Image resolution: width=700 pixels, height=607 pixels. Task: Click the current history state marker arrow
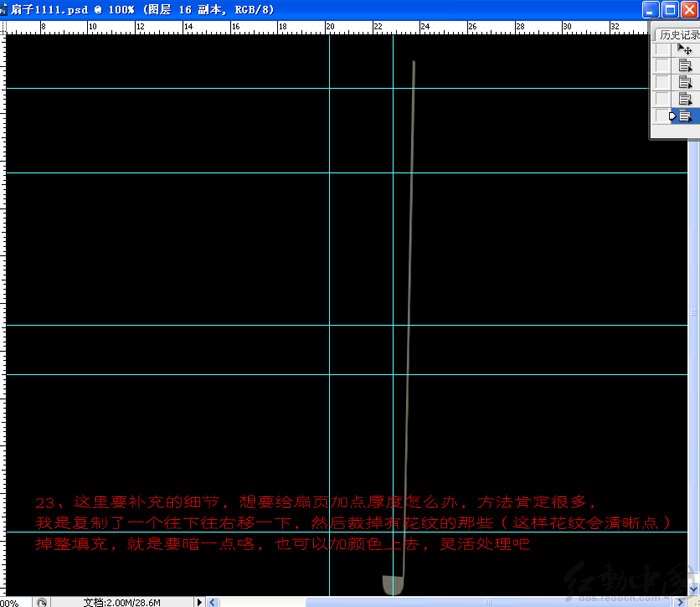(674, 116)
